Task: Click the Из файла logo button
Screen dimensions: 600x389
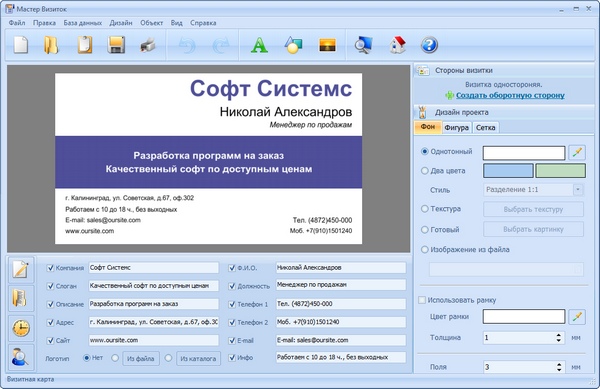Action: 141,359
